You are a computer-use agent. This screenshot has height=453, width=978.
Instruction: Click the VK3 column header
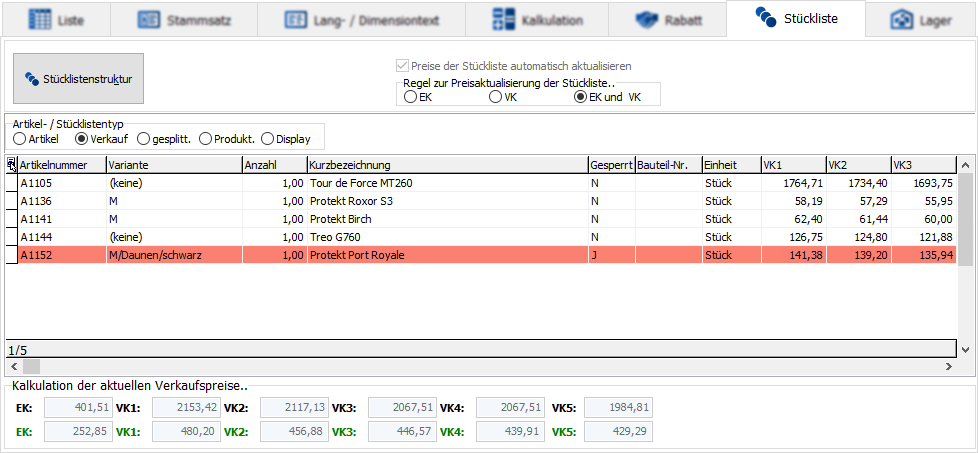tap(924, 165)
